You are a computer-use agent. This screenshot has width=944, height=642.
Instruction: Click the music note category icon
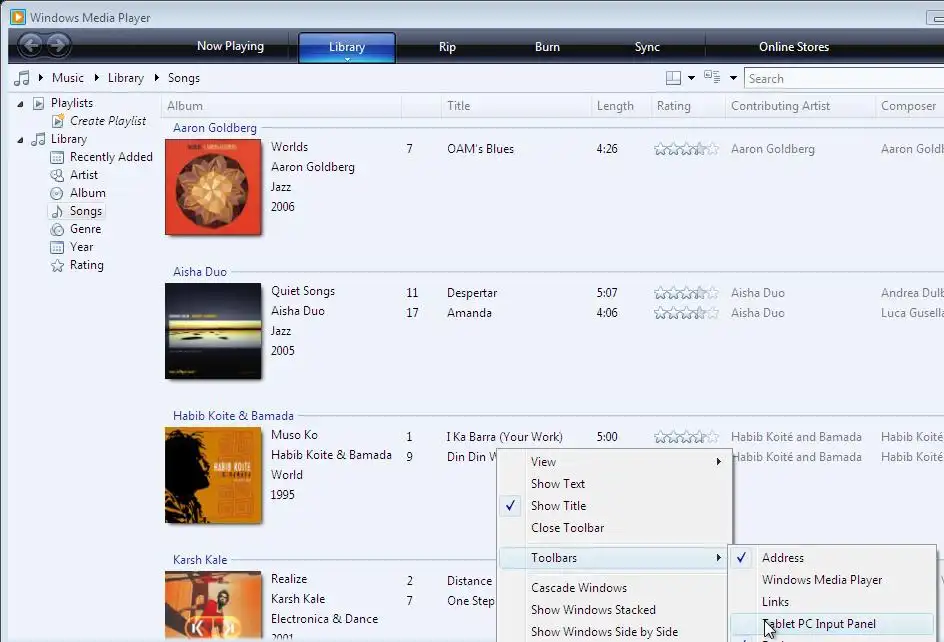[22, 78]
